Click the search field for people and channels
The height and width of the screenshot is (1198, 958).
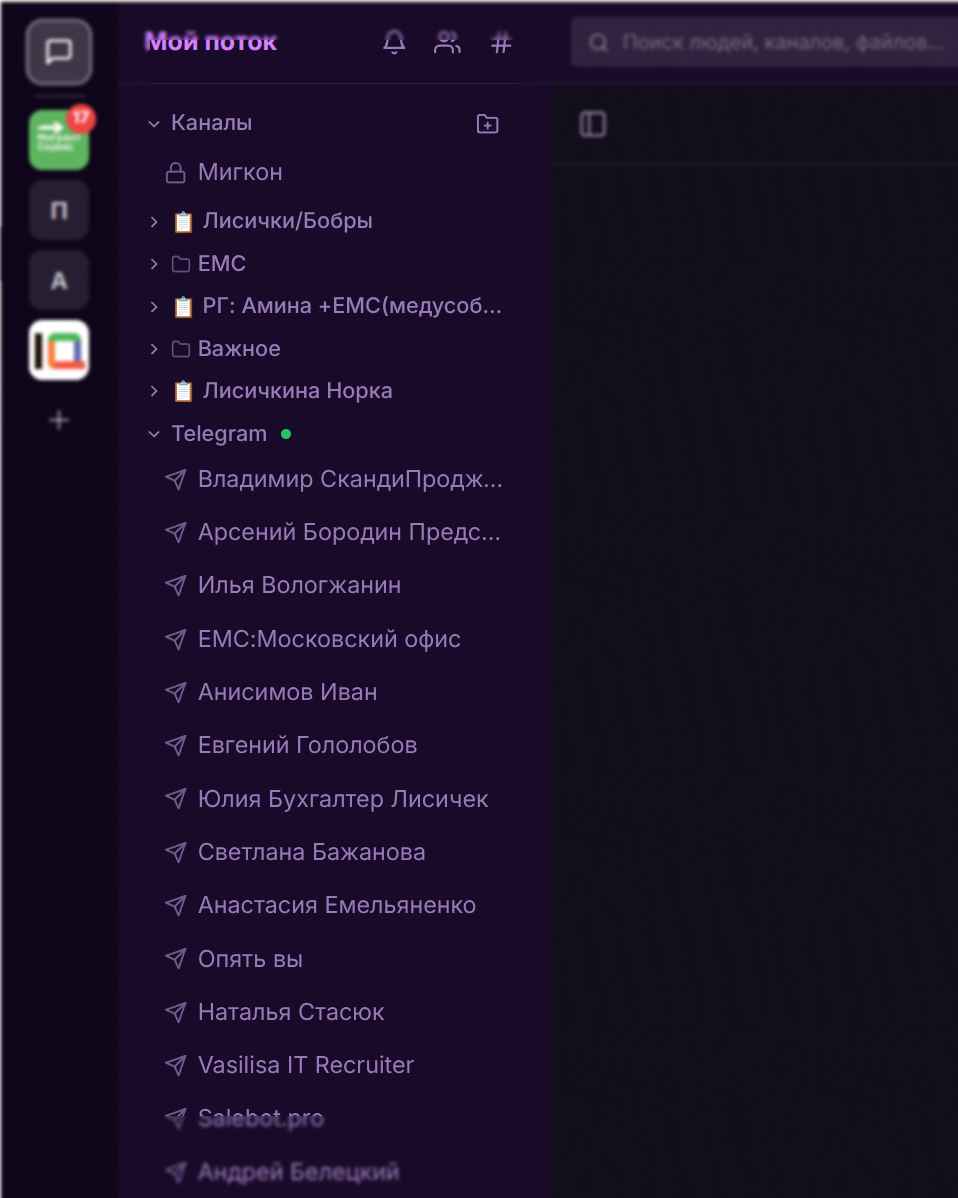coord(780,43)
